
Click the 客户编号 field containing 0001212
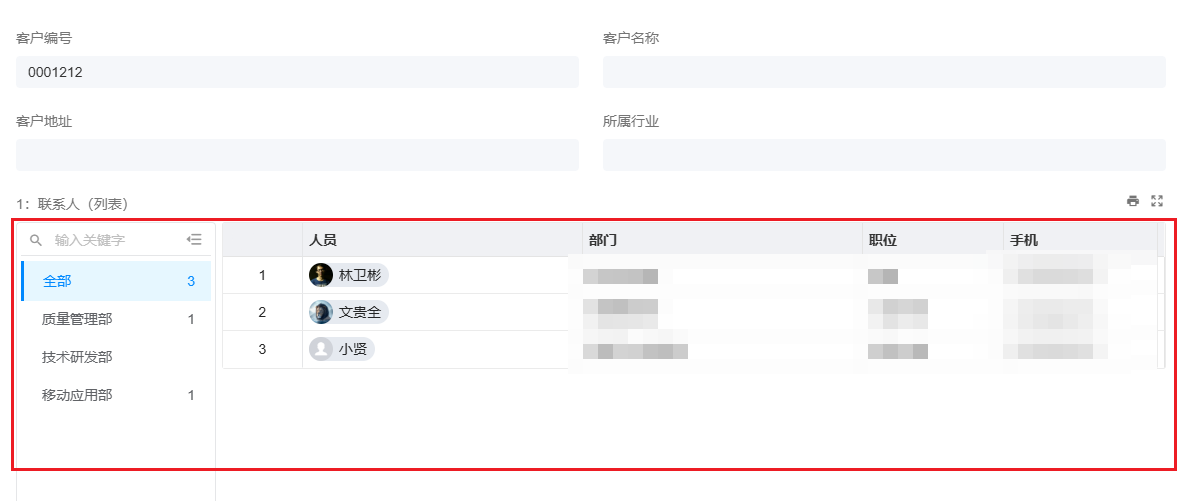(297, 72)
